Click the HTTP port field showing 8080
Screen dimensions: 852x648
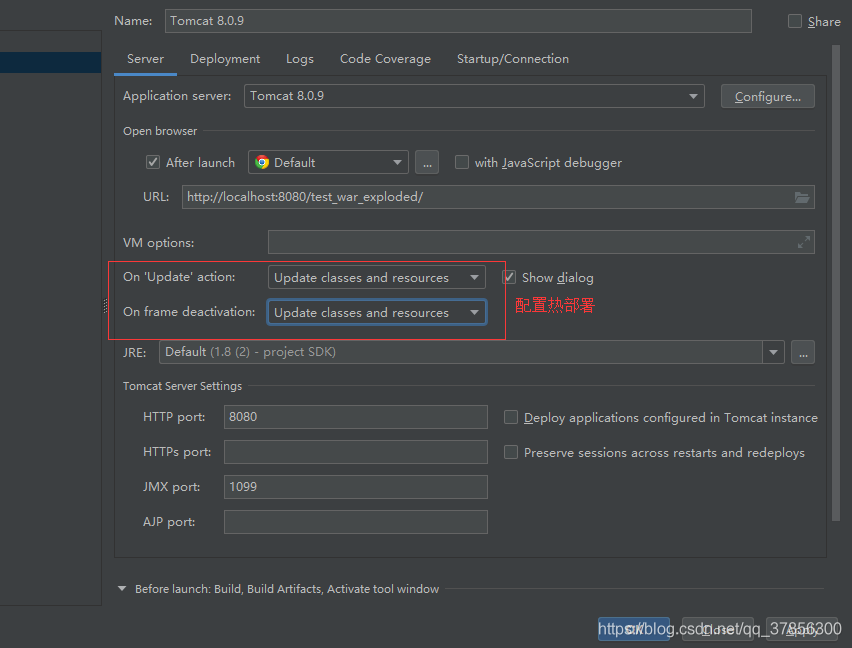[x=355, y=417]
